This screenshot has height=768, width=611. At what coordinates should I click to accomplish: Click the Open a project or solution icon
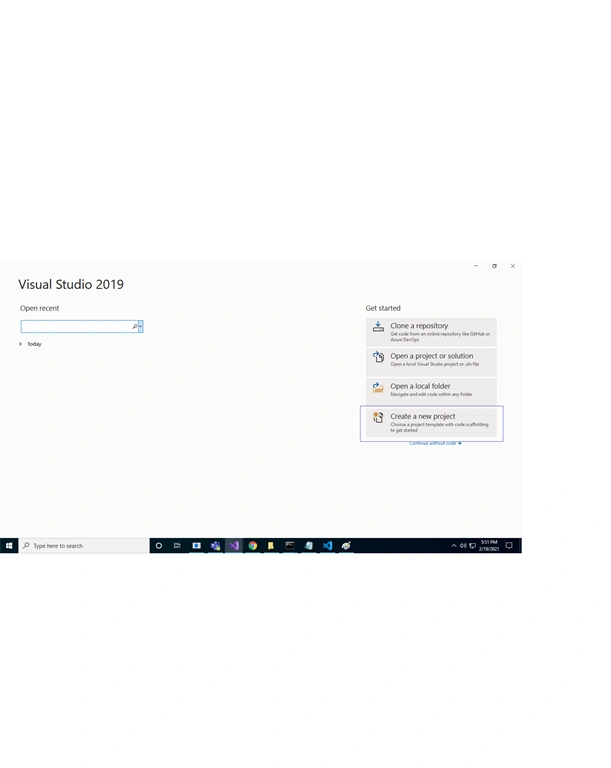click(x=378, y=357)
